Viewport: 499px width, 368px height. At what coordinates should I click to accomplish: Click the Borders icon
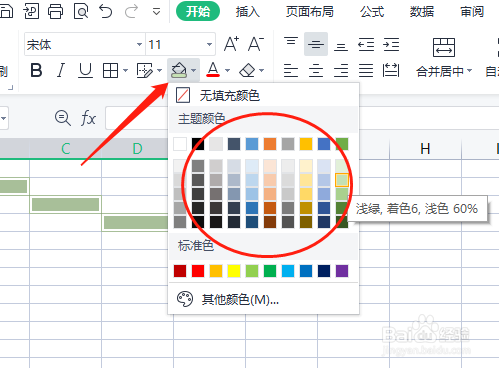point(110,70)
